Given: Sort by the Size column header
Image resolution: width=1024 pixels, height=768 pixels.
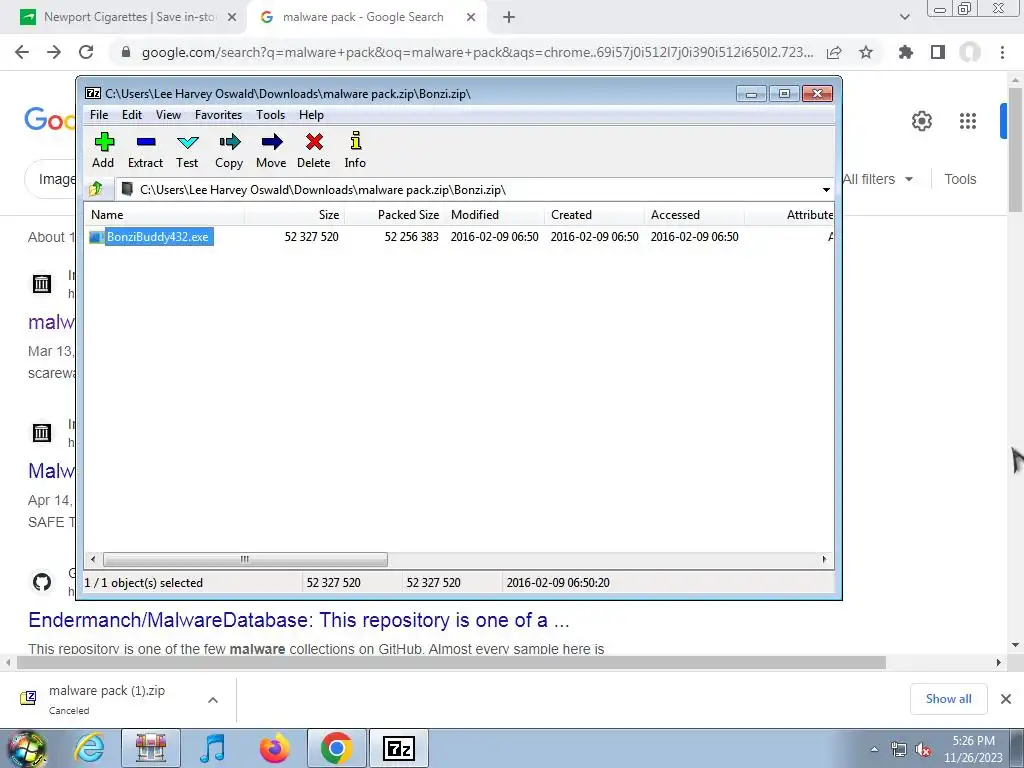Looking at the screenshot, I should coord(295,215).
